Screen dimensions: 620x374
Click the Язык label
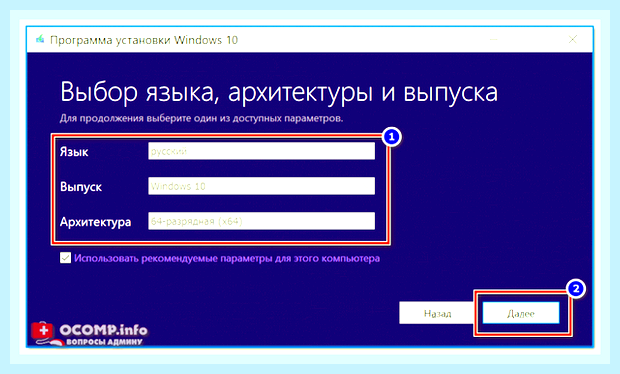(74, 152)
